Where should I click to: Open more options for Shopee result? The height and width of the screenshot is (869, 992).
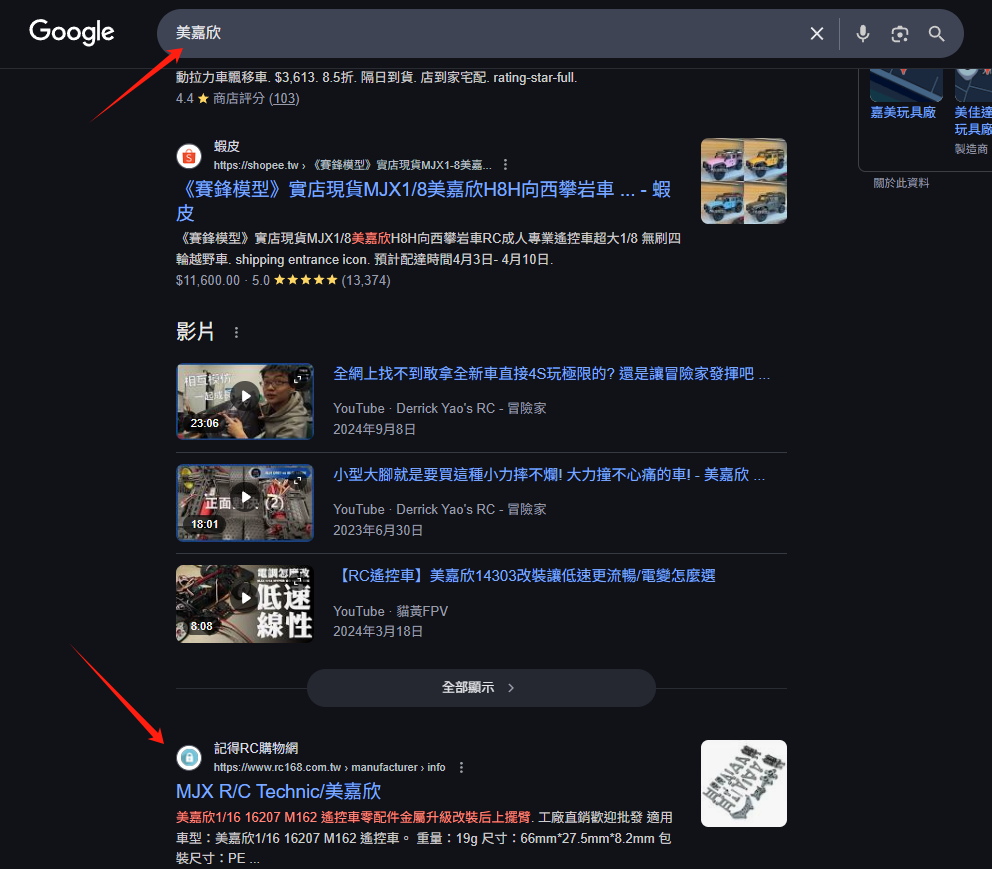(505, 165)
